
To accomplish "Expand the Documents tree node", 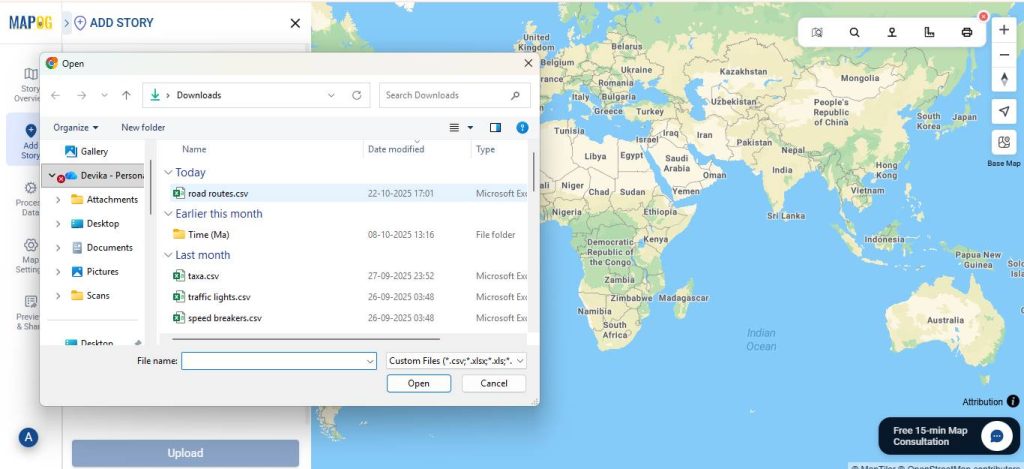I will (58, 248).
